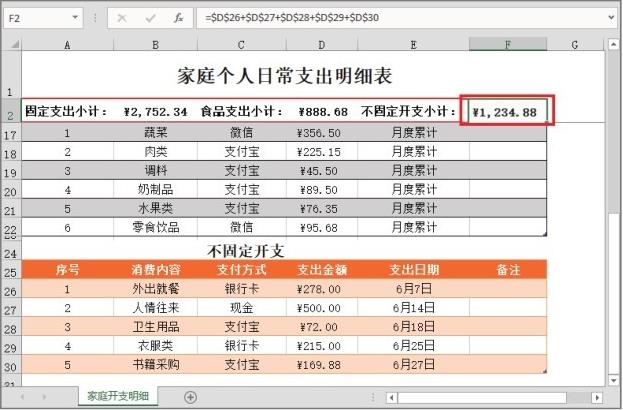Screen dimensions: 623x410
Task: Select row 26 header
Action: coord(10,290)
